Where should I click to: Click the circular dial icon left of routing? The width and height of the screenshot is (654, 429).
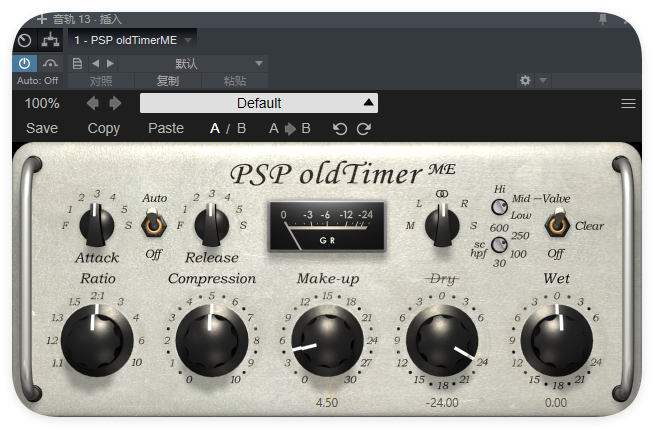click(x=25, y=40)
